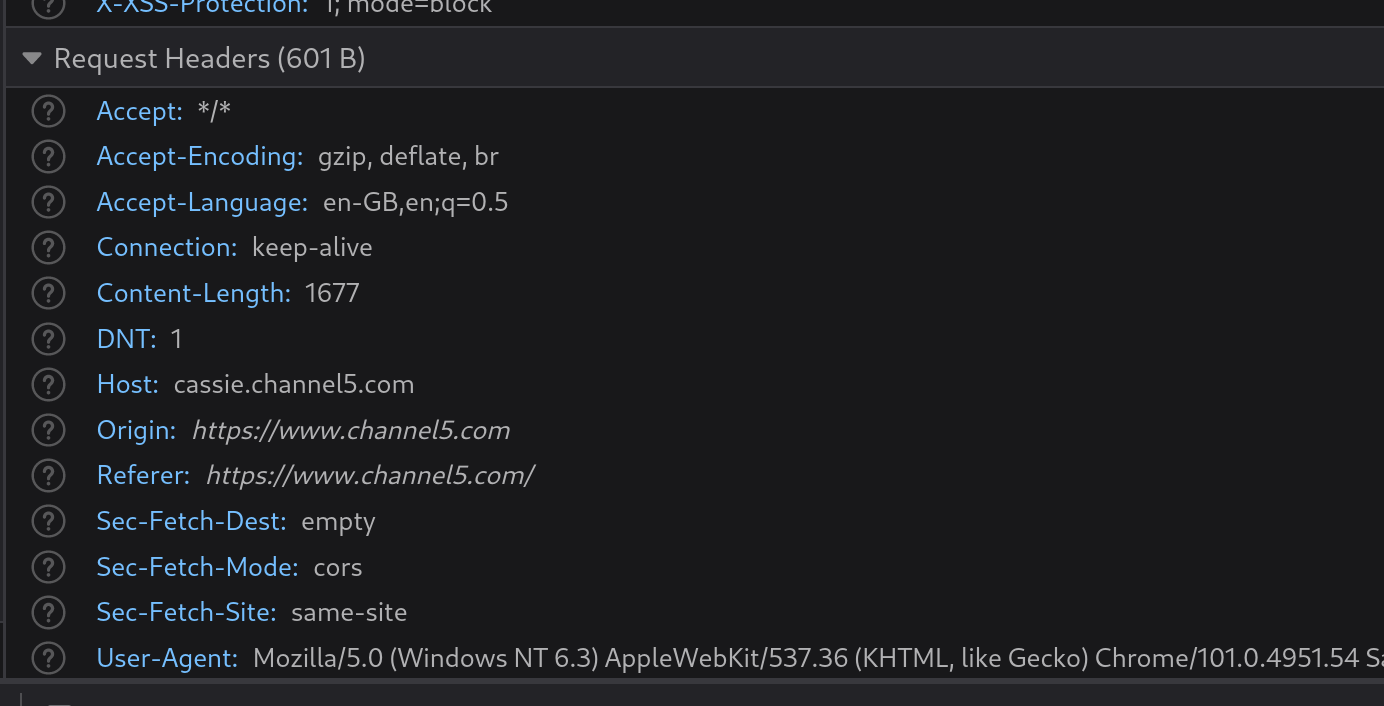Click help icon next to DNT header
1384x706 pixels.
(48, 339)
